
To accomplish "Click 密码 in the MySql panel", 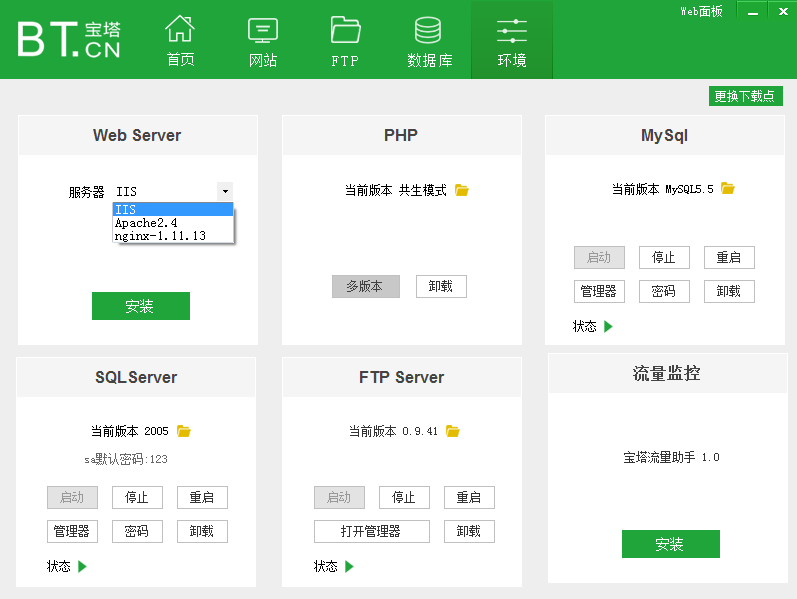I will pos(664,291).
